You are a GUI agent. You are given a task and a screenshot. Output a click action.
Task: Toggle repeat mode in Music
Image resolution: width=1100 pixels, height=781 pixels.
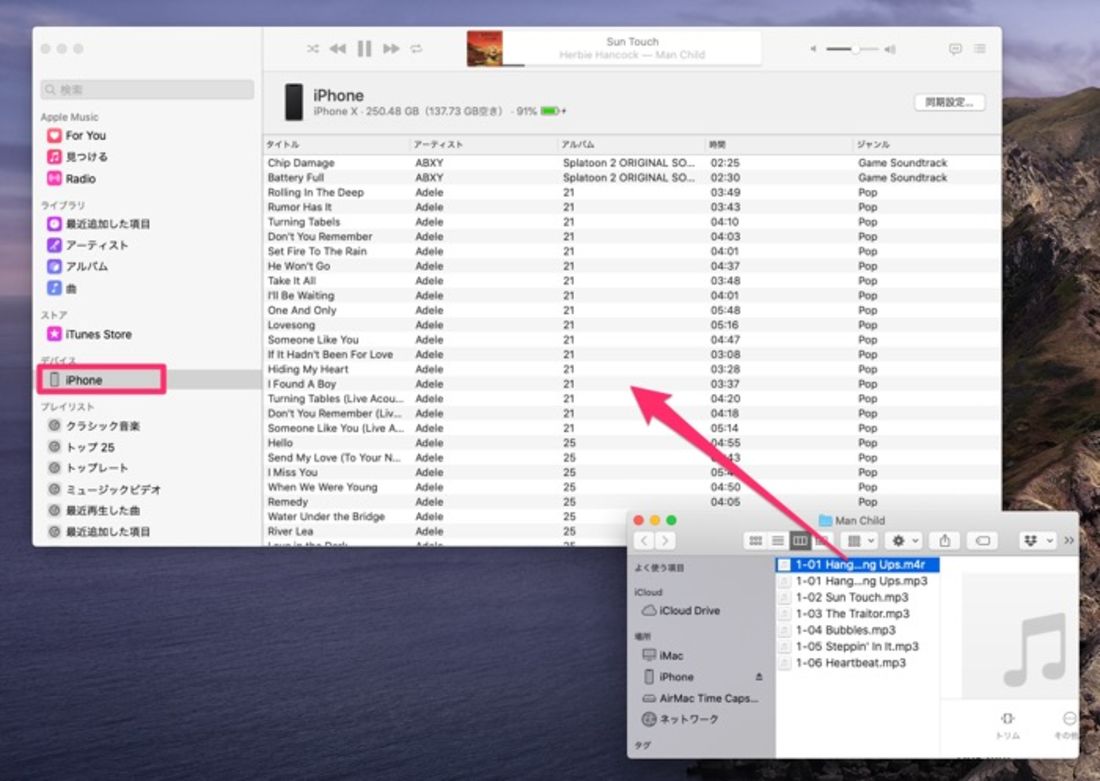pyautogui.click(x=417, y=48)
